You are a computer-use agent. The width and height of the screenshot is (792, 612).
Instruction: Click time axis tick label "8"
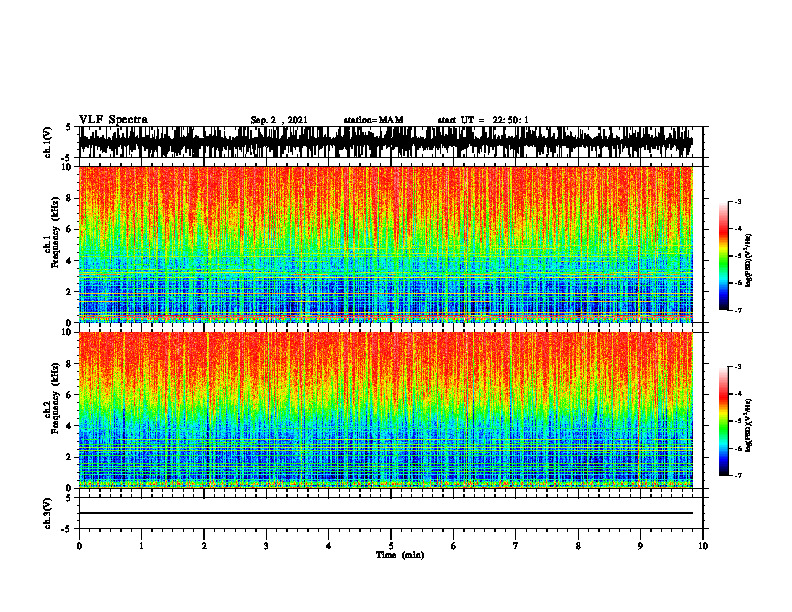click(578, 546)
